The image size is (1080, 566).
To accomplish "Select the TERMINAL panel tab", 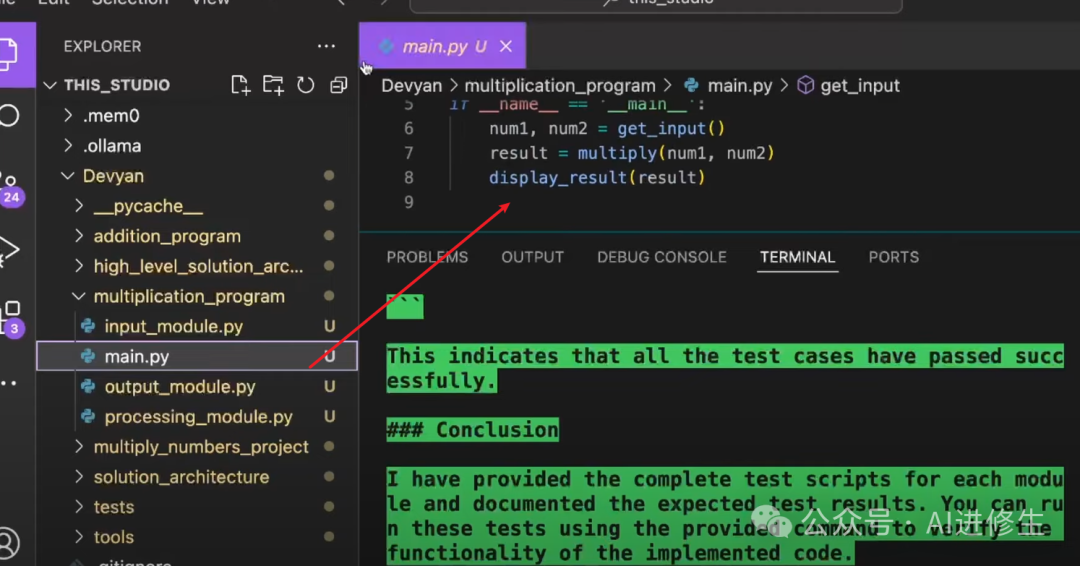I will click(798, 257).
